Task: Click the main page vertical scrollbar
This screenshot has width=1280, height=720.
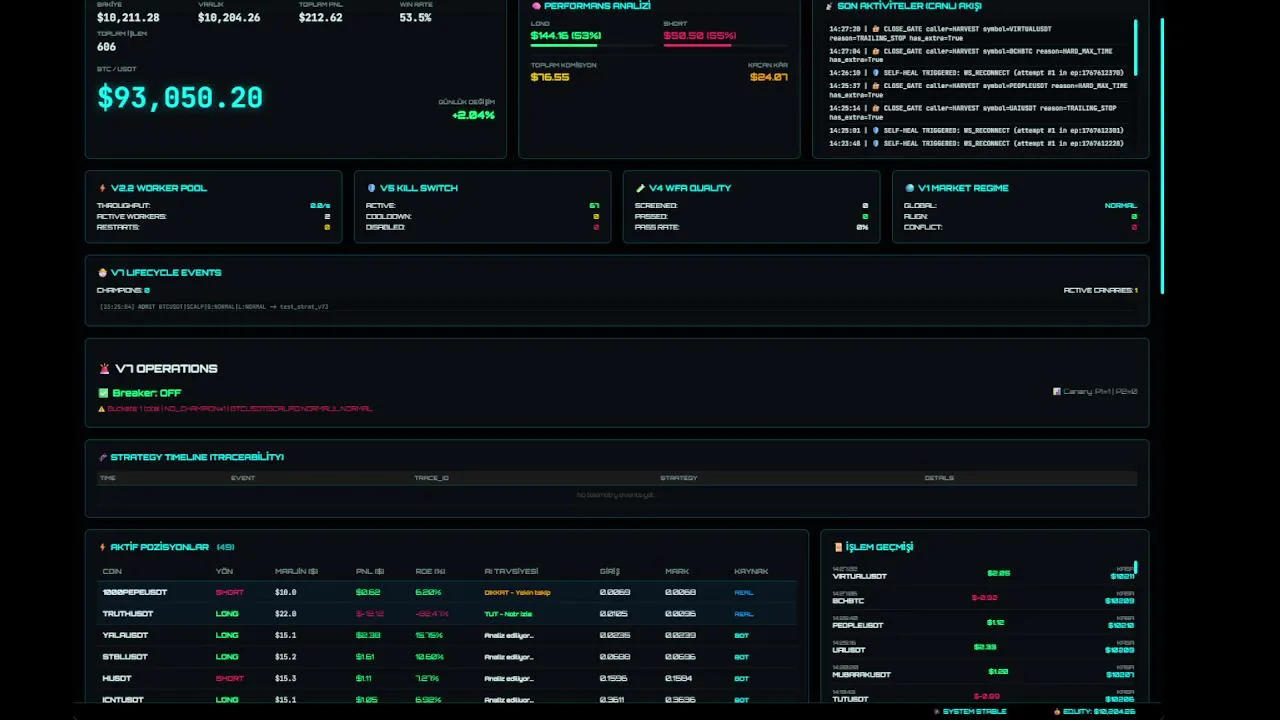Action: pyautogui.click(x=1162, y=155)
